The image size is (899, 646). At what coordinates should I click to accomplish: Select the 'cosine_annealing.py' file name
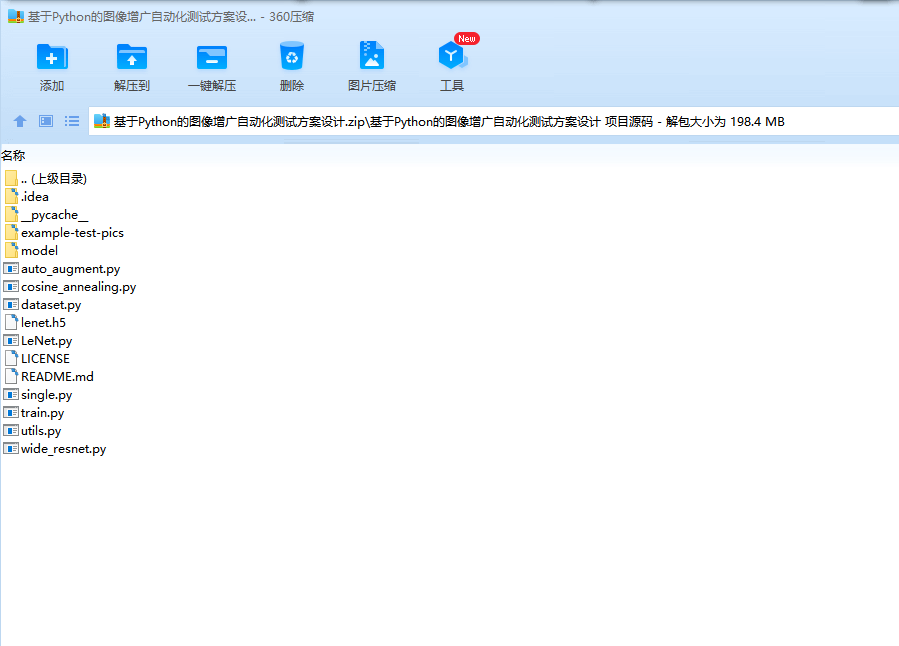[79, 287]
